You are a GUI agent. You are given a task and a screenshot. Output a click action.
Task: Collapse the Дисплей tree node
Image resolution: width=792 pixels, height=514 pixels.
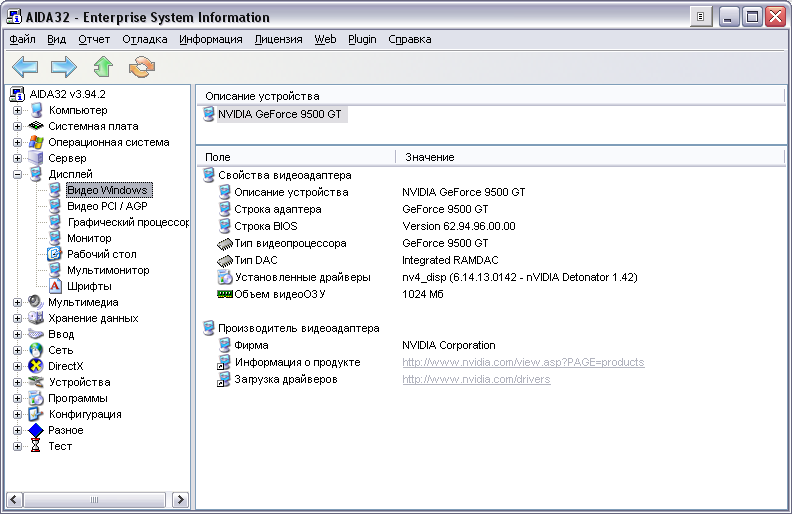coord(18,174)
